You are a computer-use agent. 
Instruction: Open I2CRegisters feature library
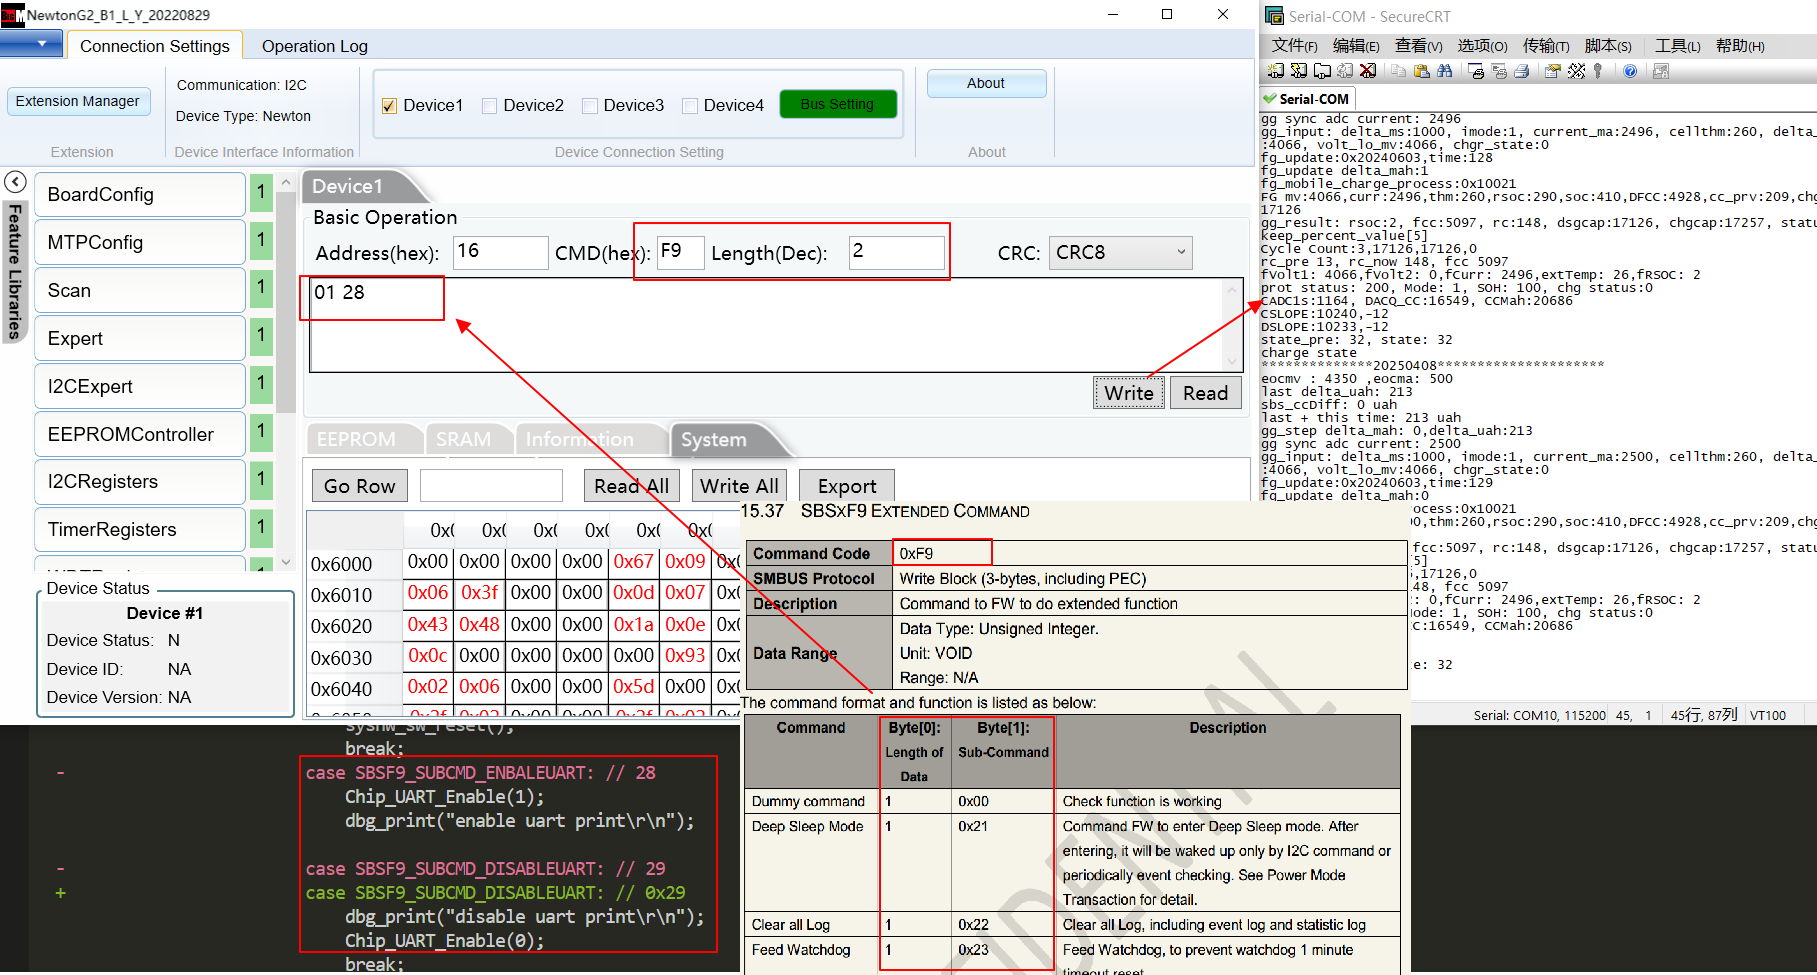coord(140,482)
